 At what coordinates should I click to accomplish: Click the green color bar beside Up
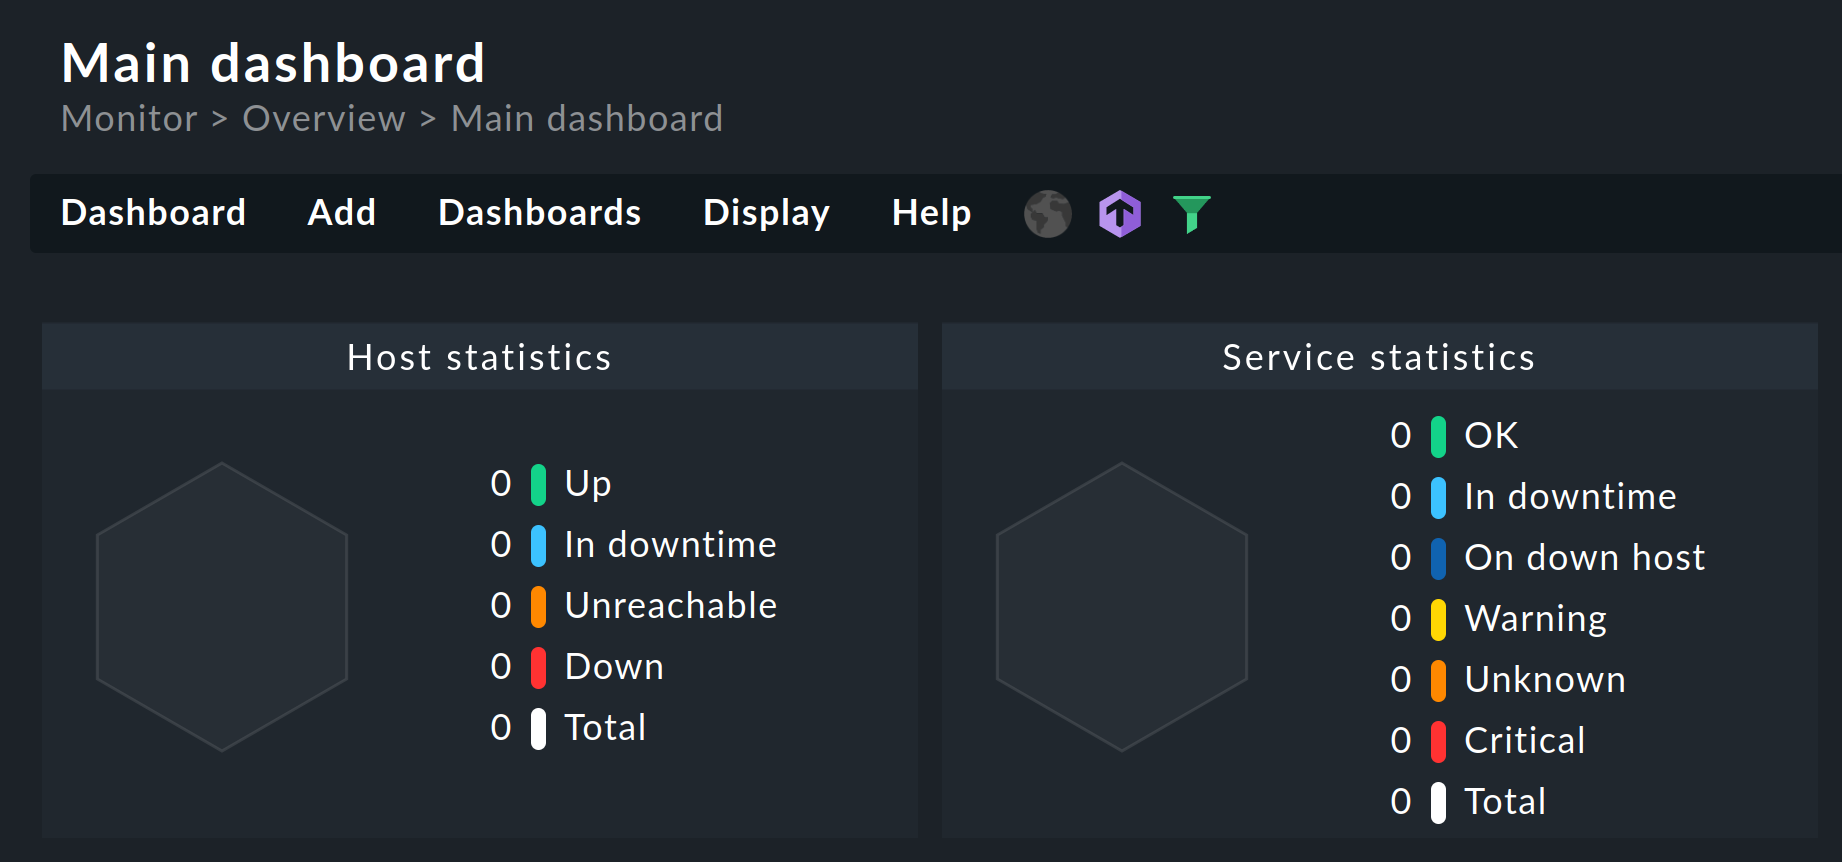click(x=538, y=485)
